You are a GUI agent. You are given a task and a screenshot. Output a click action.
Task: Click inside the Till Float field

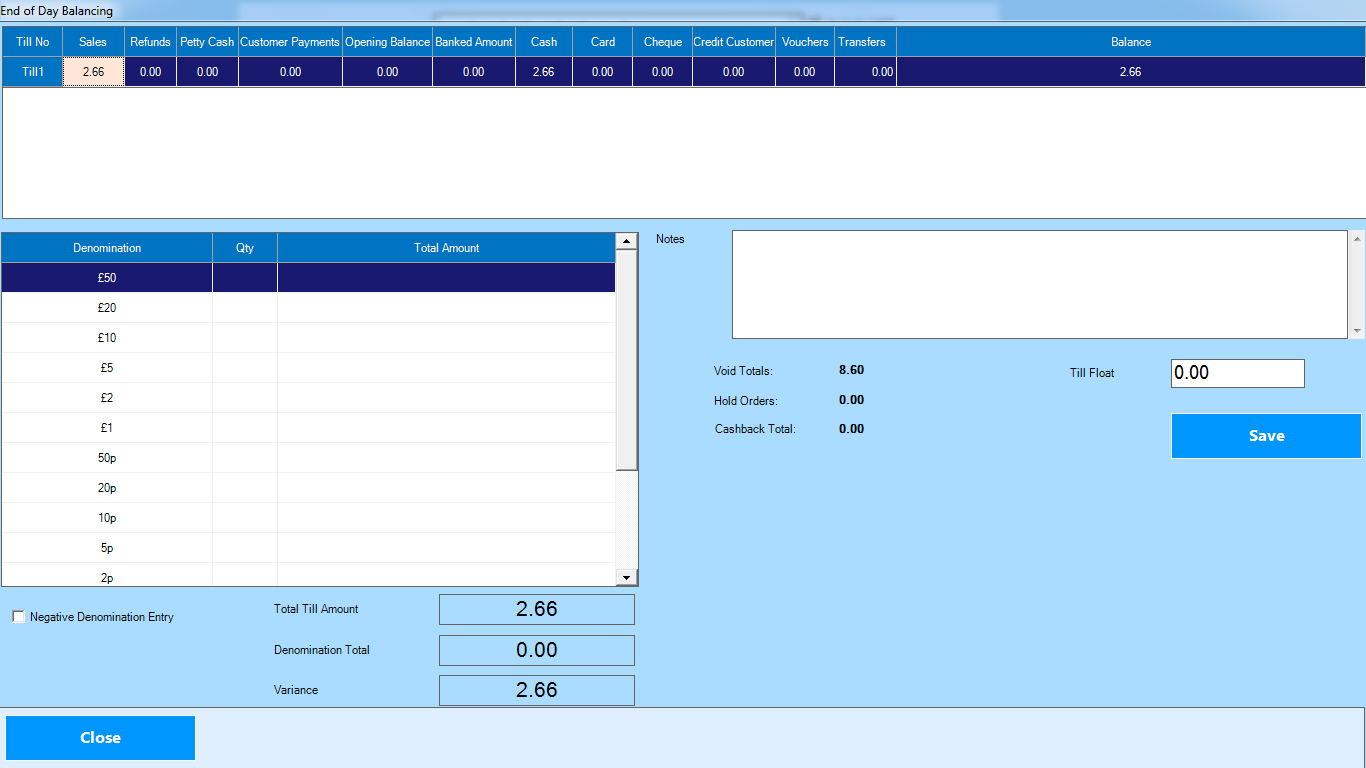coord(1237,373)
